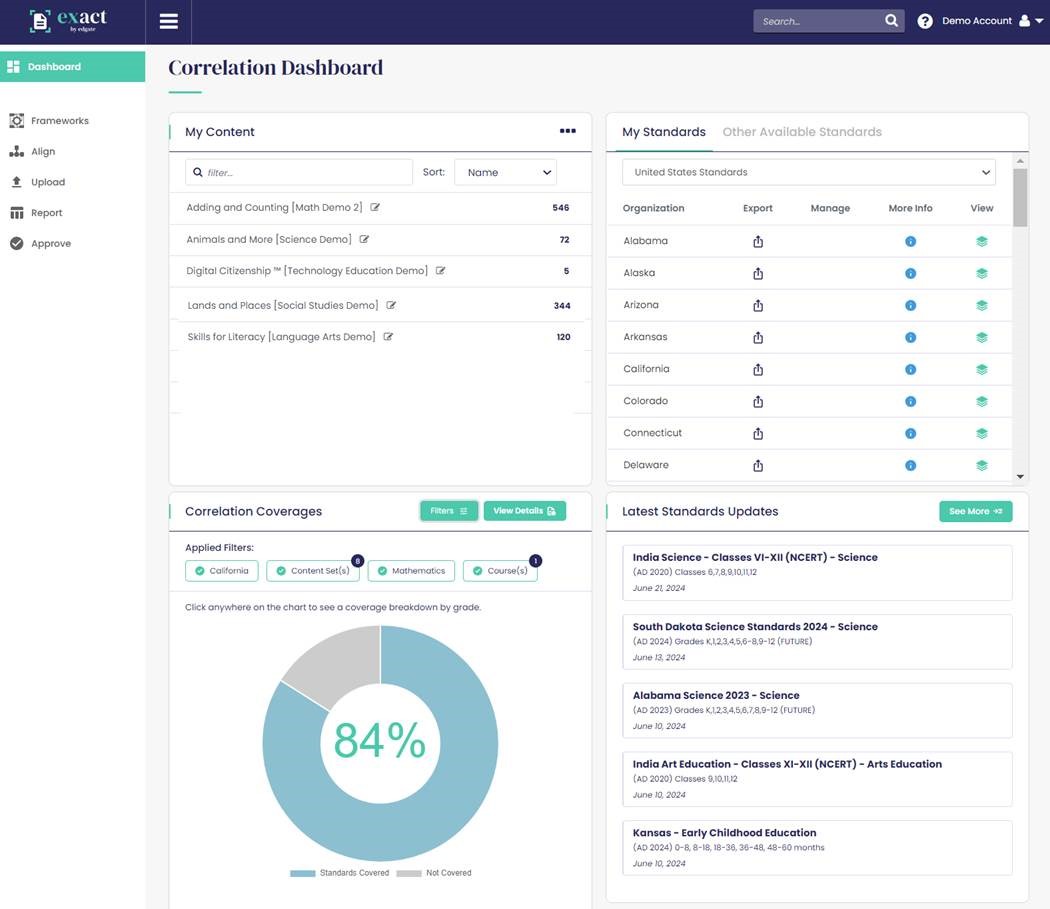This screenshot has width=1050, height=909.
Task: Toggle the Content Set(s) applied filter
Action: pos(313,571)
